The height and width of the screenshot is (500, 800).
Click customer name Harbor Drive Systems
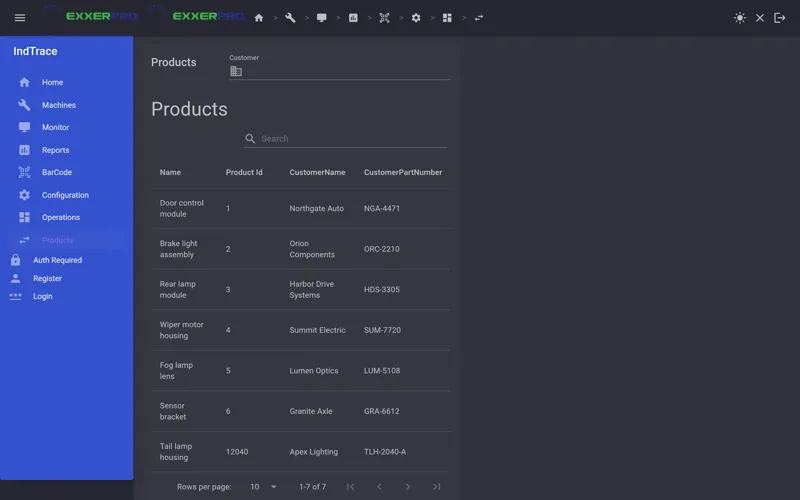tap(312, 290)
